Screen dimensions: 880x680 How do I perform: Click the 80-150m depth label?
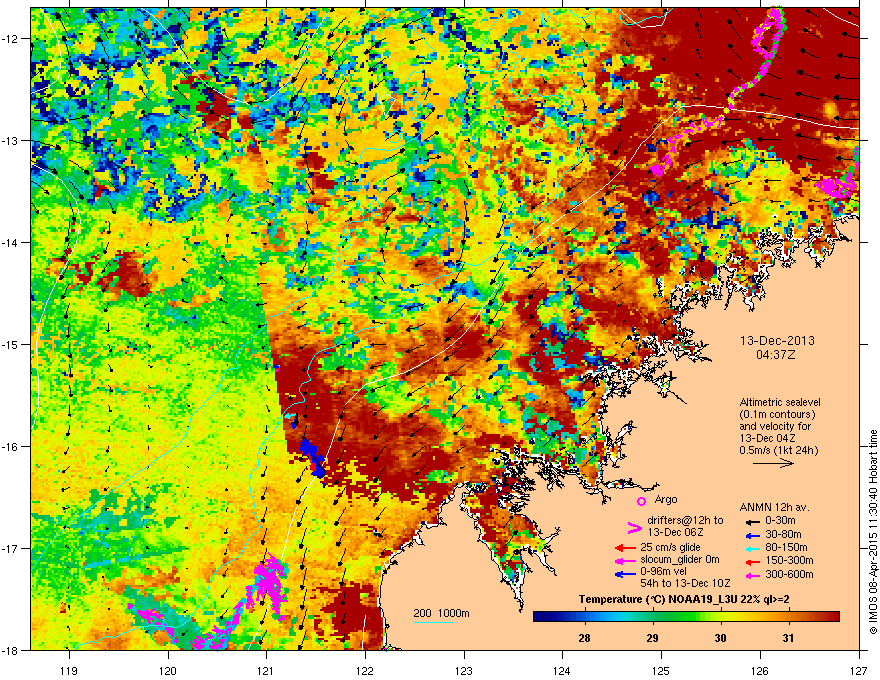pos(786,548)
